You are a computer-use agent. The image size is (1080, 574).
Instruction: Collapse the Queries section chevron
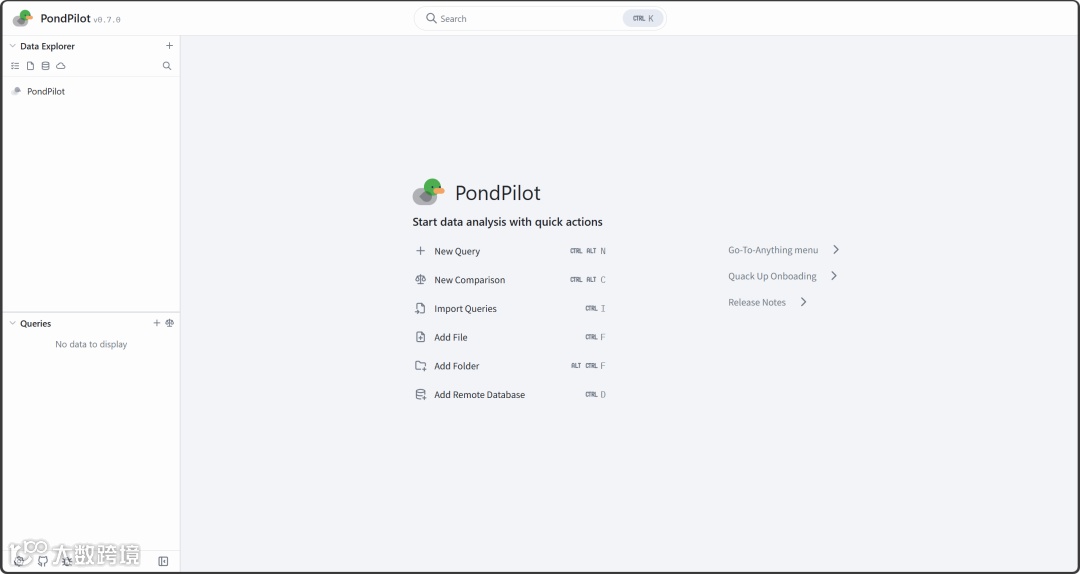point(12,323)
